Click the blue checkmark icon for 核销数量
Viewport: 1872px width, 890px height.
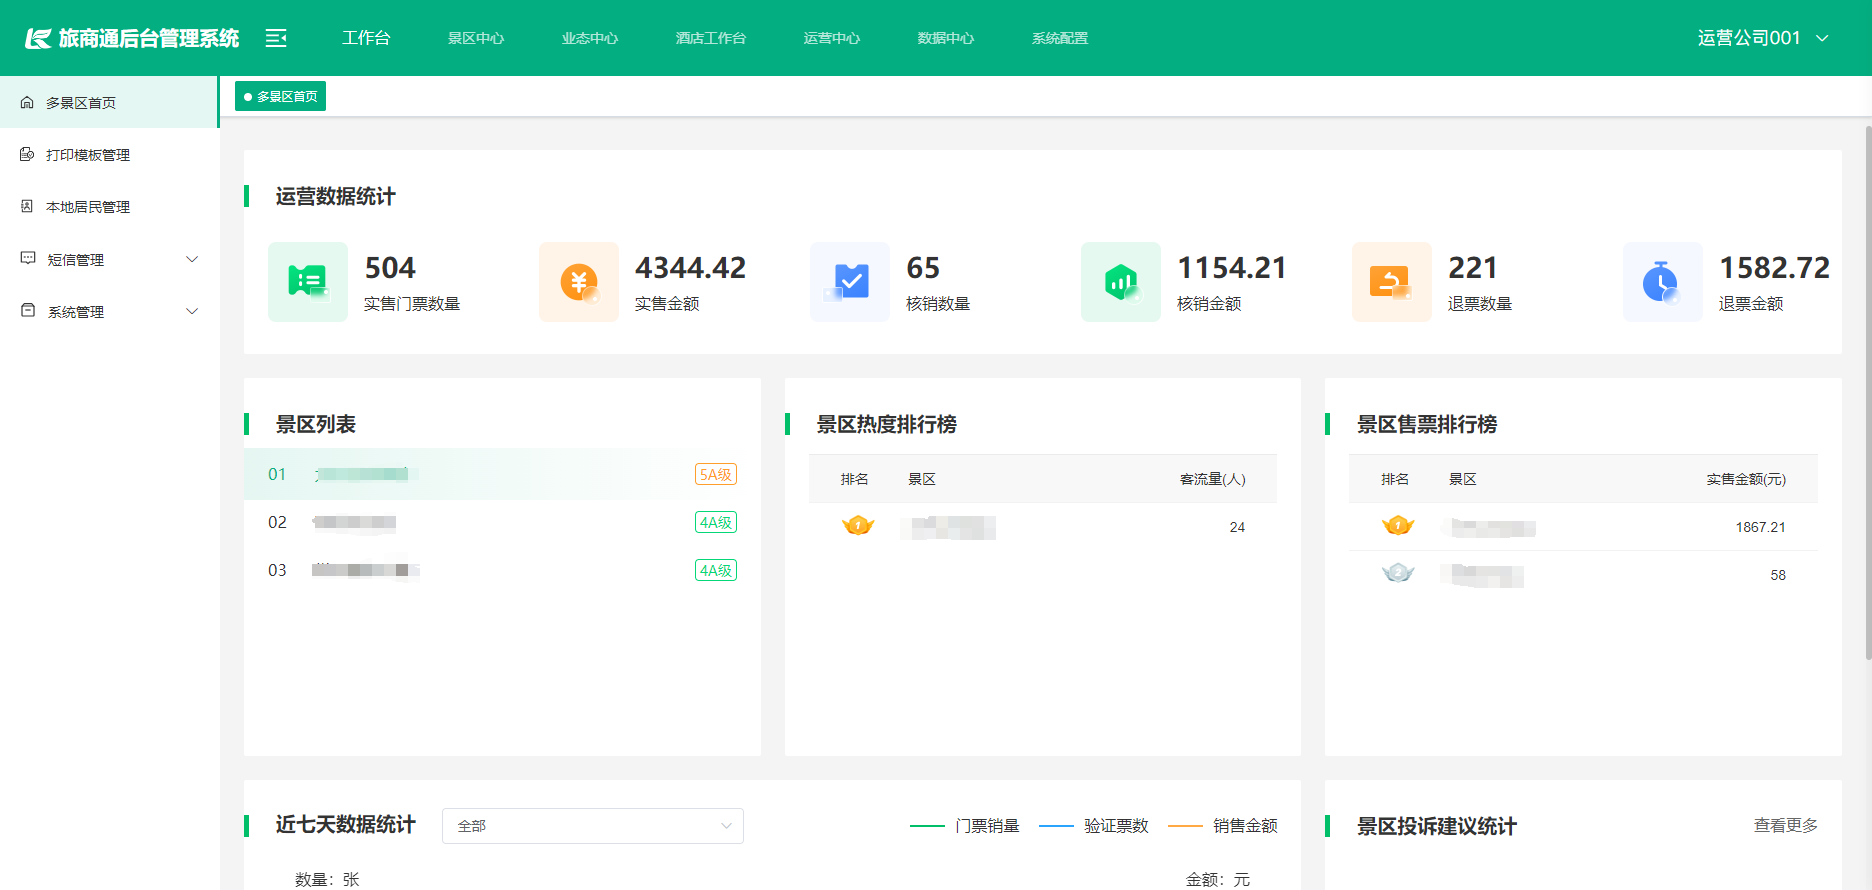pyautogui.click(x=850, y=282)
